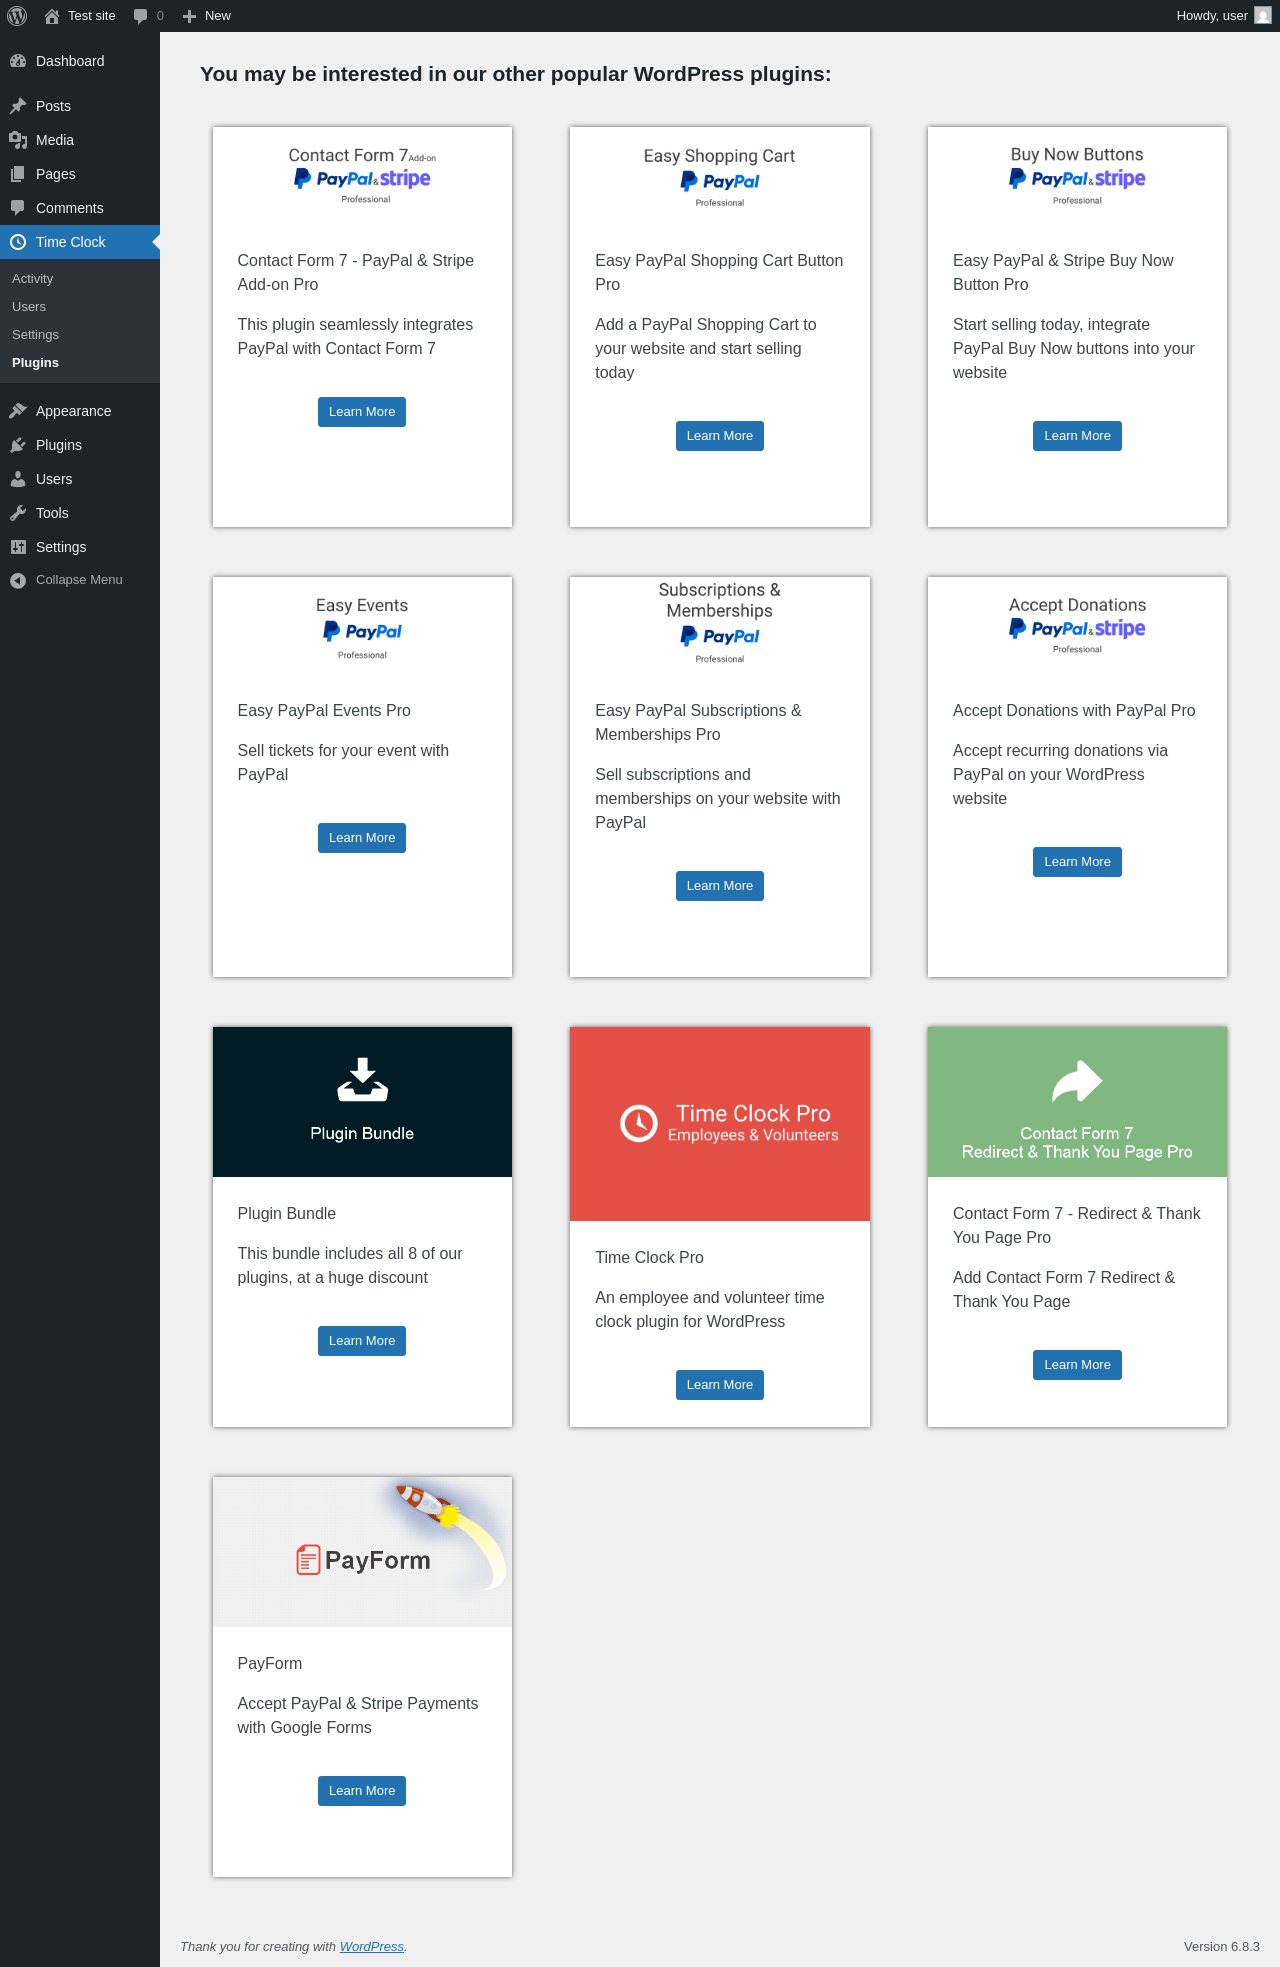Viewport: 1280px width, 1967px height.
Task: Go to the Posts menu
Action: pyautogui.click(x=80, y=106)
